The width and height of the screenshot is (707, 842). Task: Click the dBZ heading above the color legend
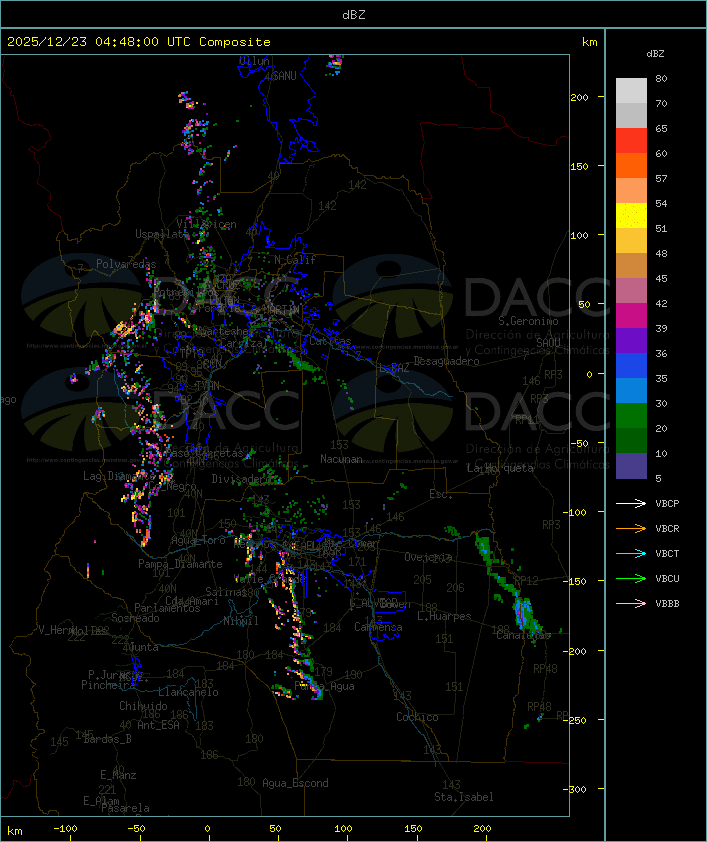click(655, 54)
